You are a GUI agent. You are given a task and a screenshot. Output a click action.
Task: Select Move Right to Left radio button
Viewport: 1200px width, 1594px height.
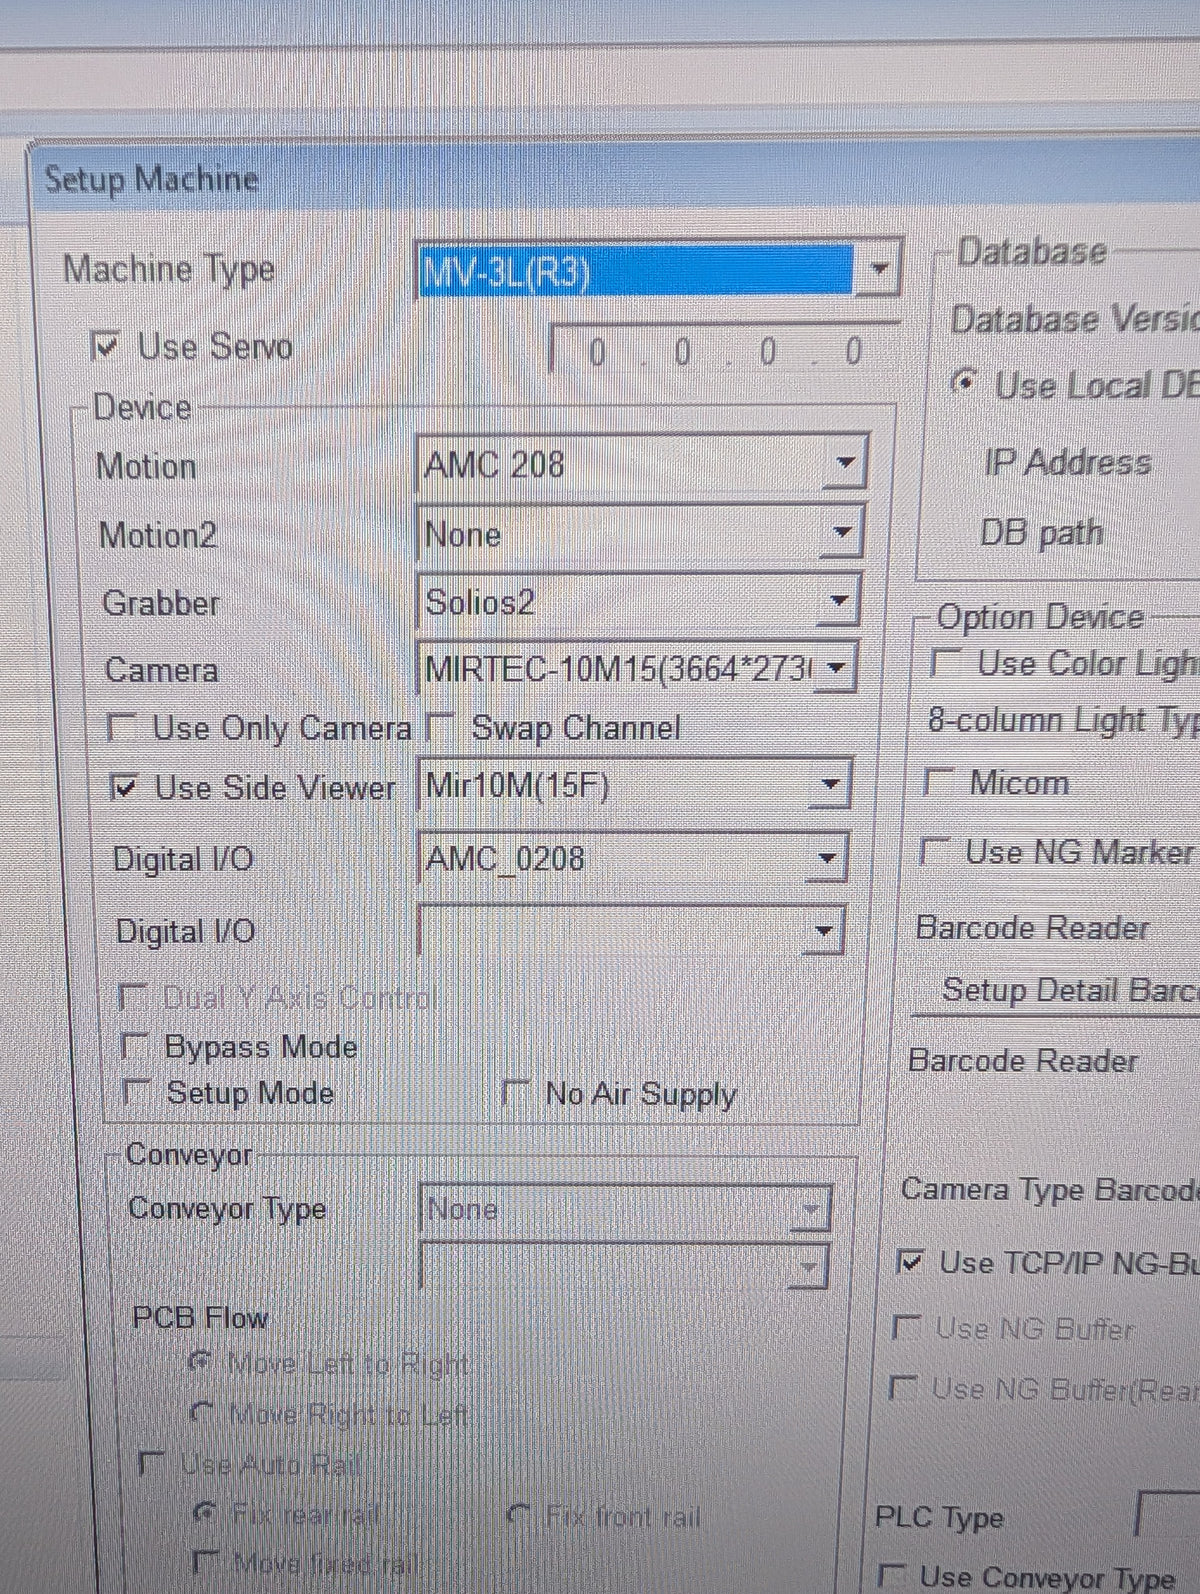(204, 1414)
